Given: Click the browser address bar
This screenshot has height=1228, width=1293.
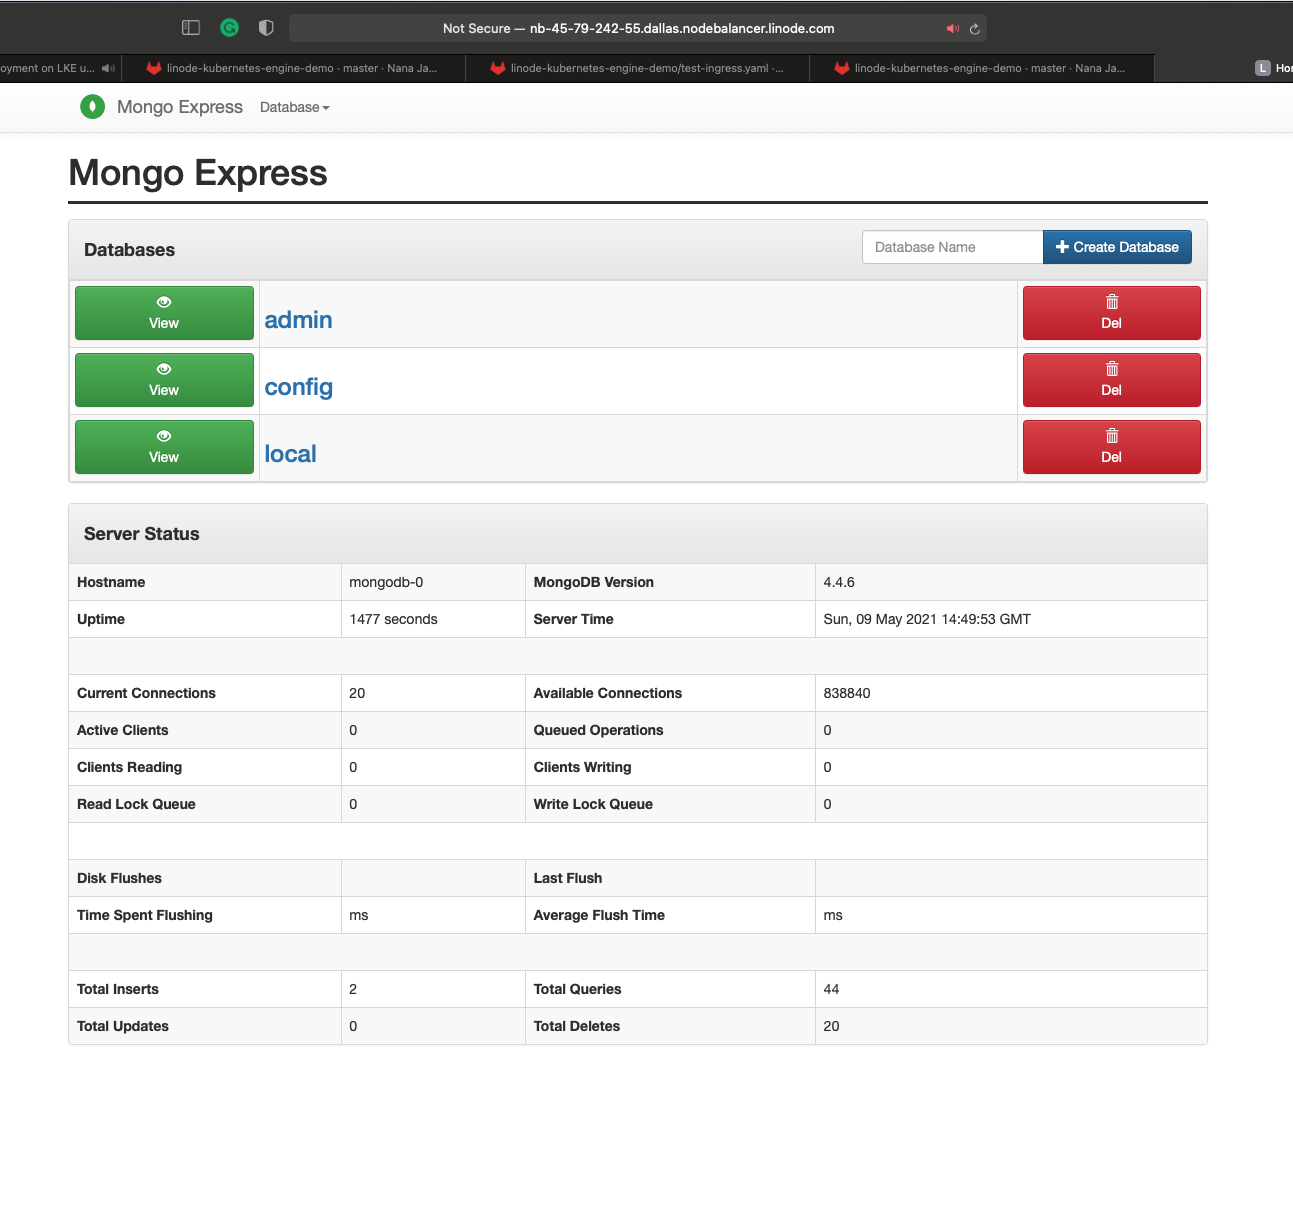Looking at the screenshot, I should pos(638,28).
